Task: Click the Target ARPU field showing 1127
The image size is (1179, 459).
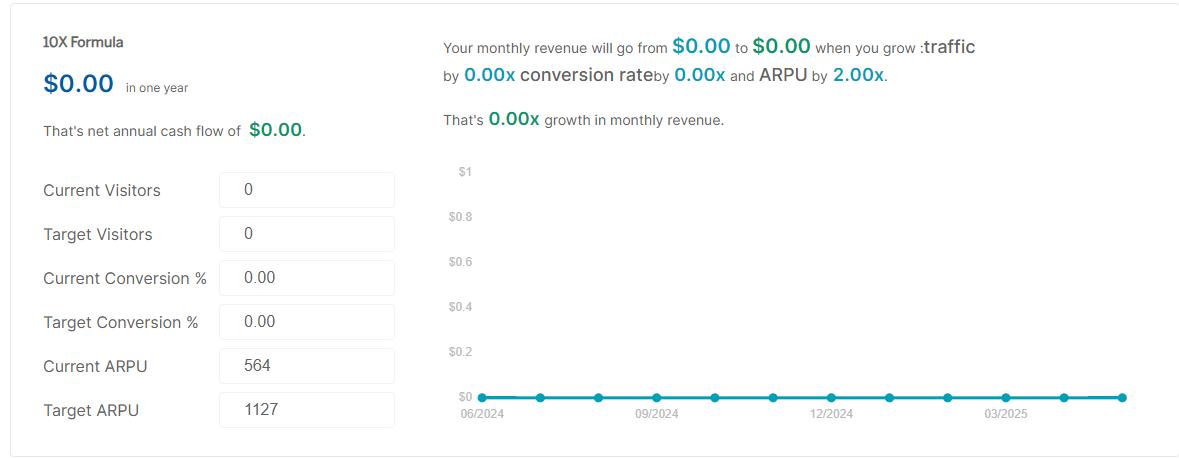Action: pos(306,410)
